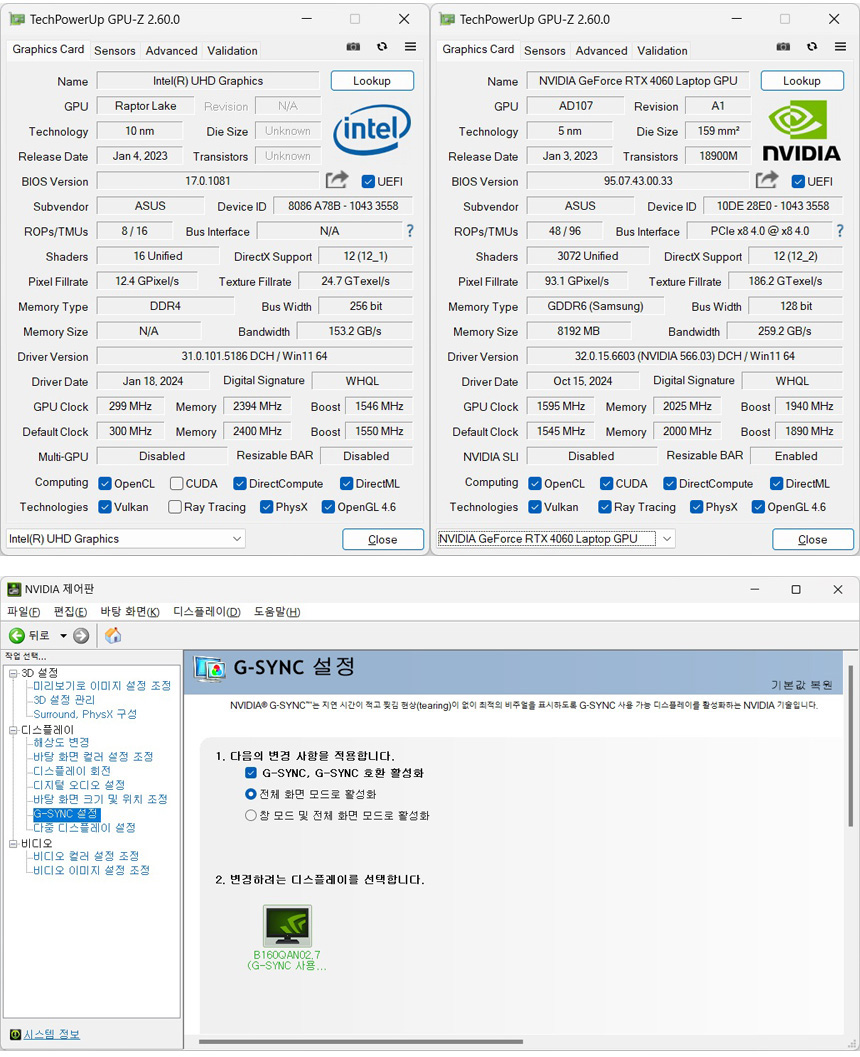Open the 디스플레이(D) menu

[207, 611]
